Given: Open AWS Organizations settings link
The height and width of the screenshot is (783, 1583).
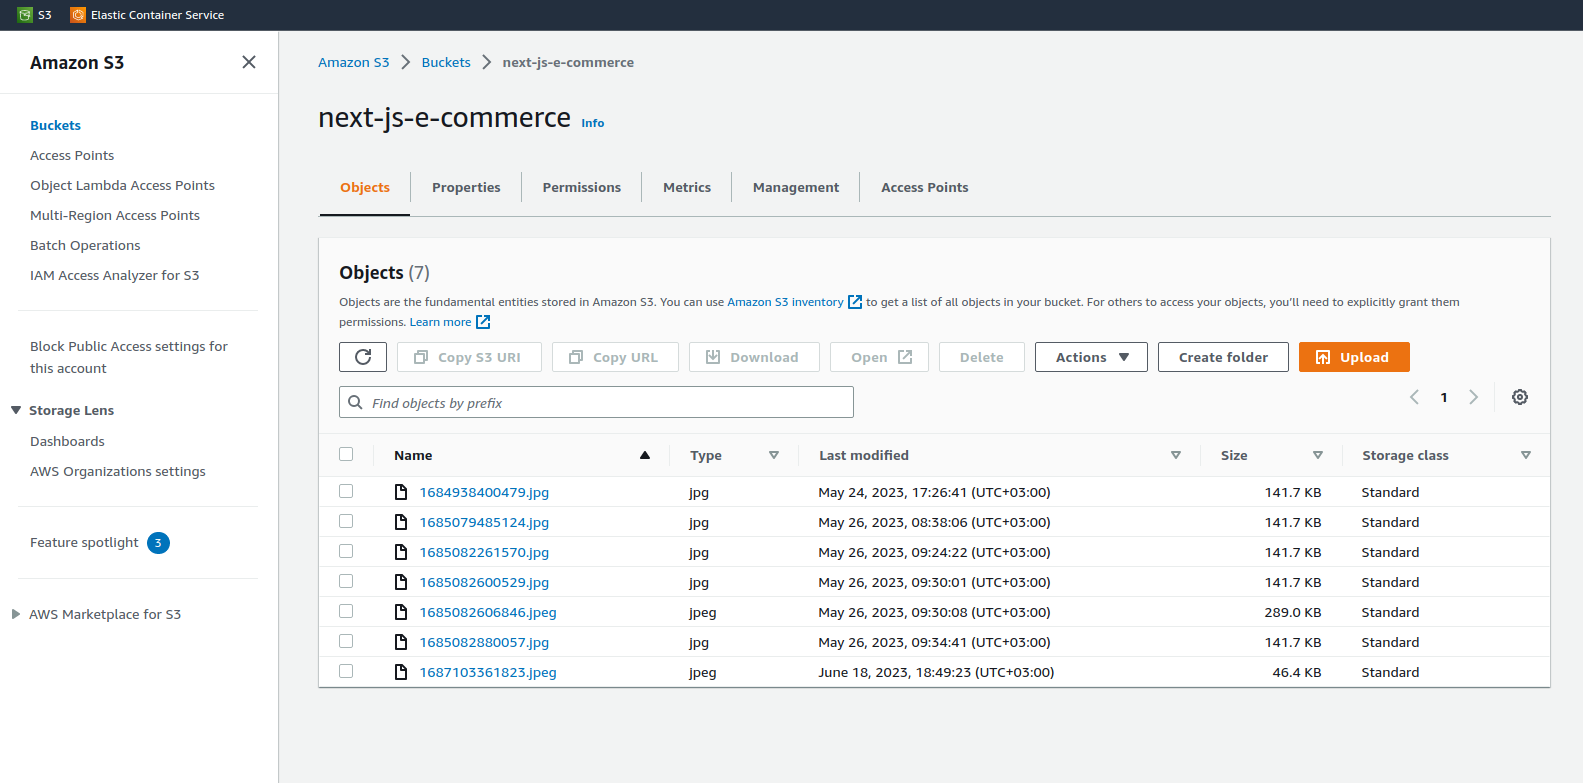Looking at the screenshot, I should click(x=118, y=471).
